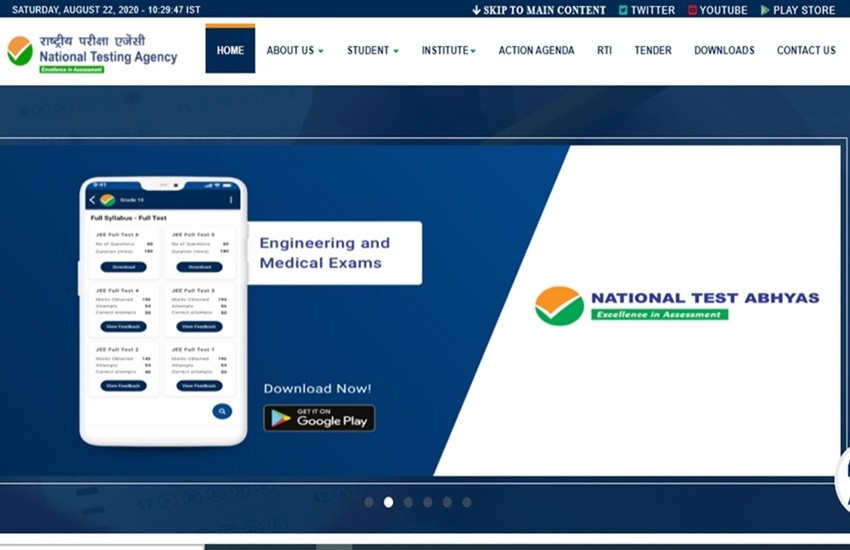
Task: Open the Play Store link in top bar
Action: pos(797,10)
